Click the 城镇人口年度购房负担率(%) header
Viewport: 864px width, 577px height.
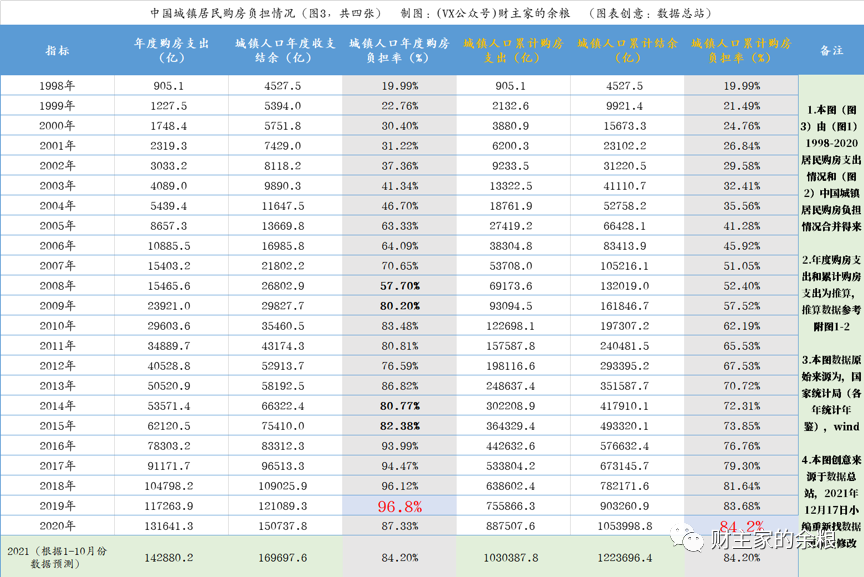pos(399,50)
